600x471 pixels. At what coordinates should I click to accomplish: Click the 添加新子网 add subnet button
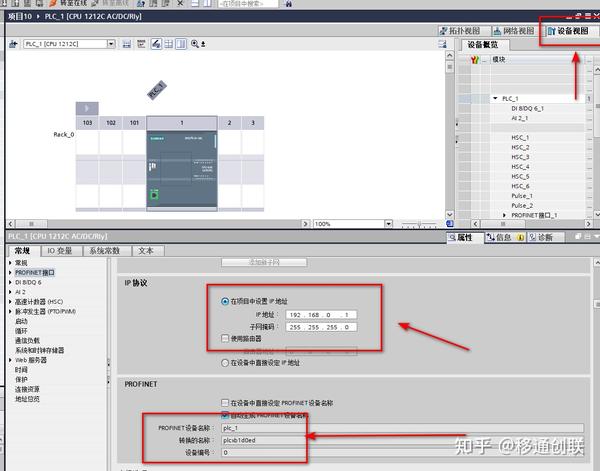pyautogui.click(x=264, y=262)
